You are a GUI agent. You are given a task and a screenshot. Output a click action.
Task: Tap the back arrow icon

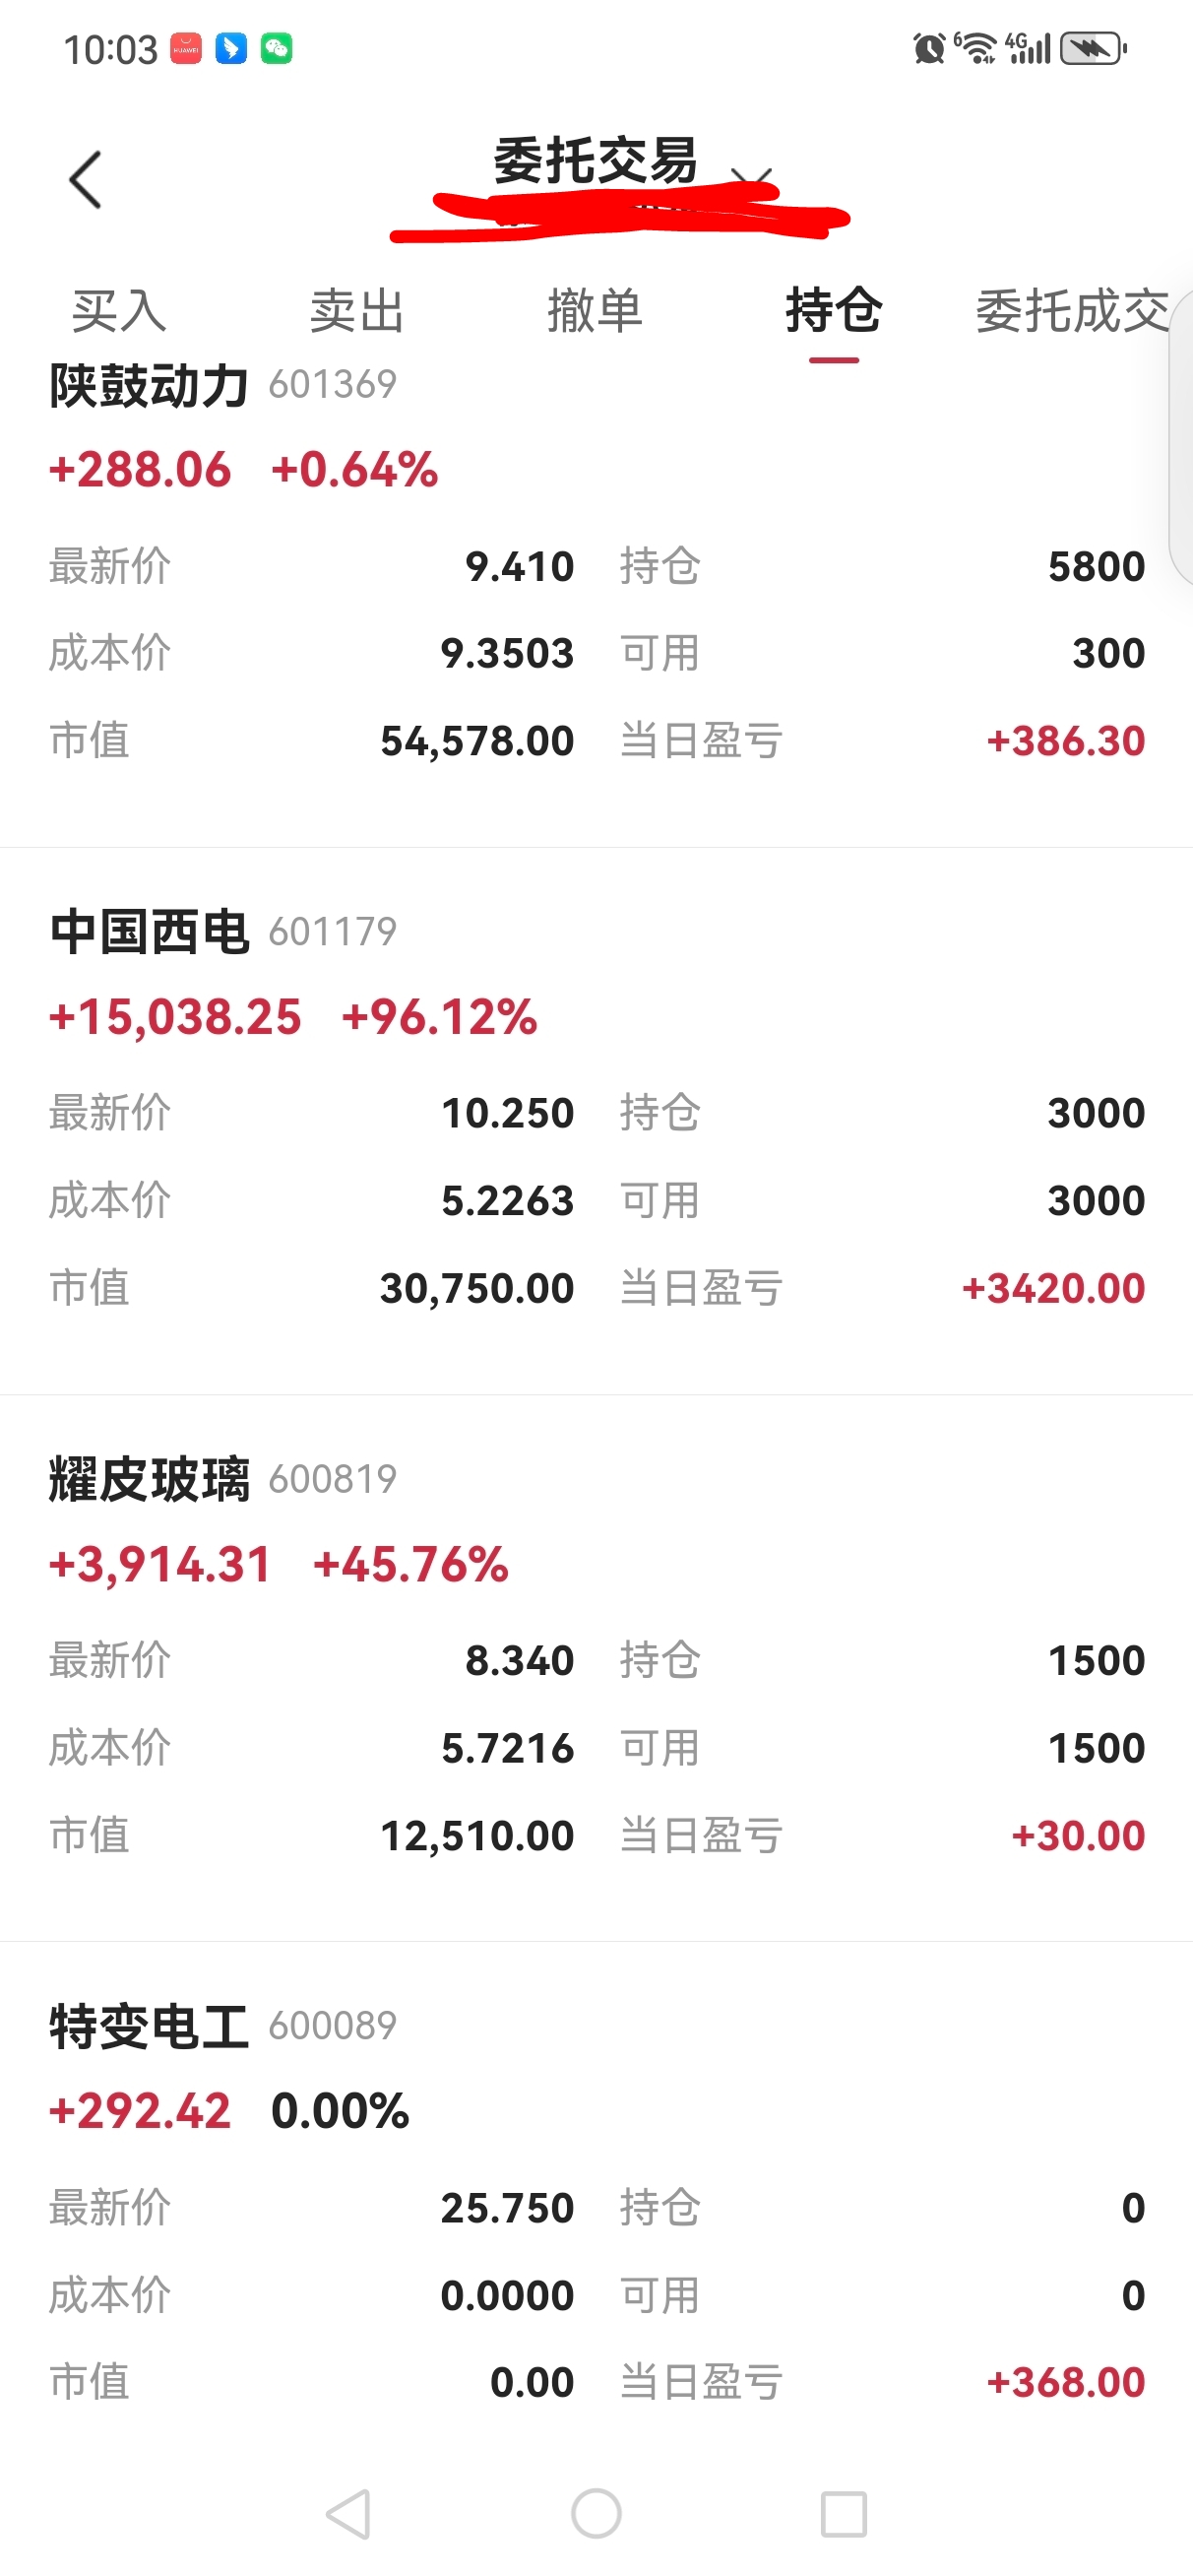click(x=86, y=180)
